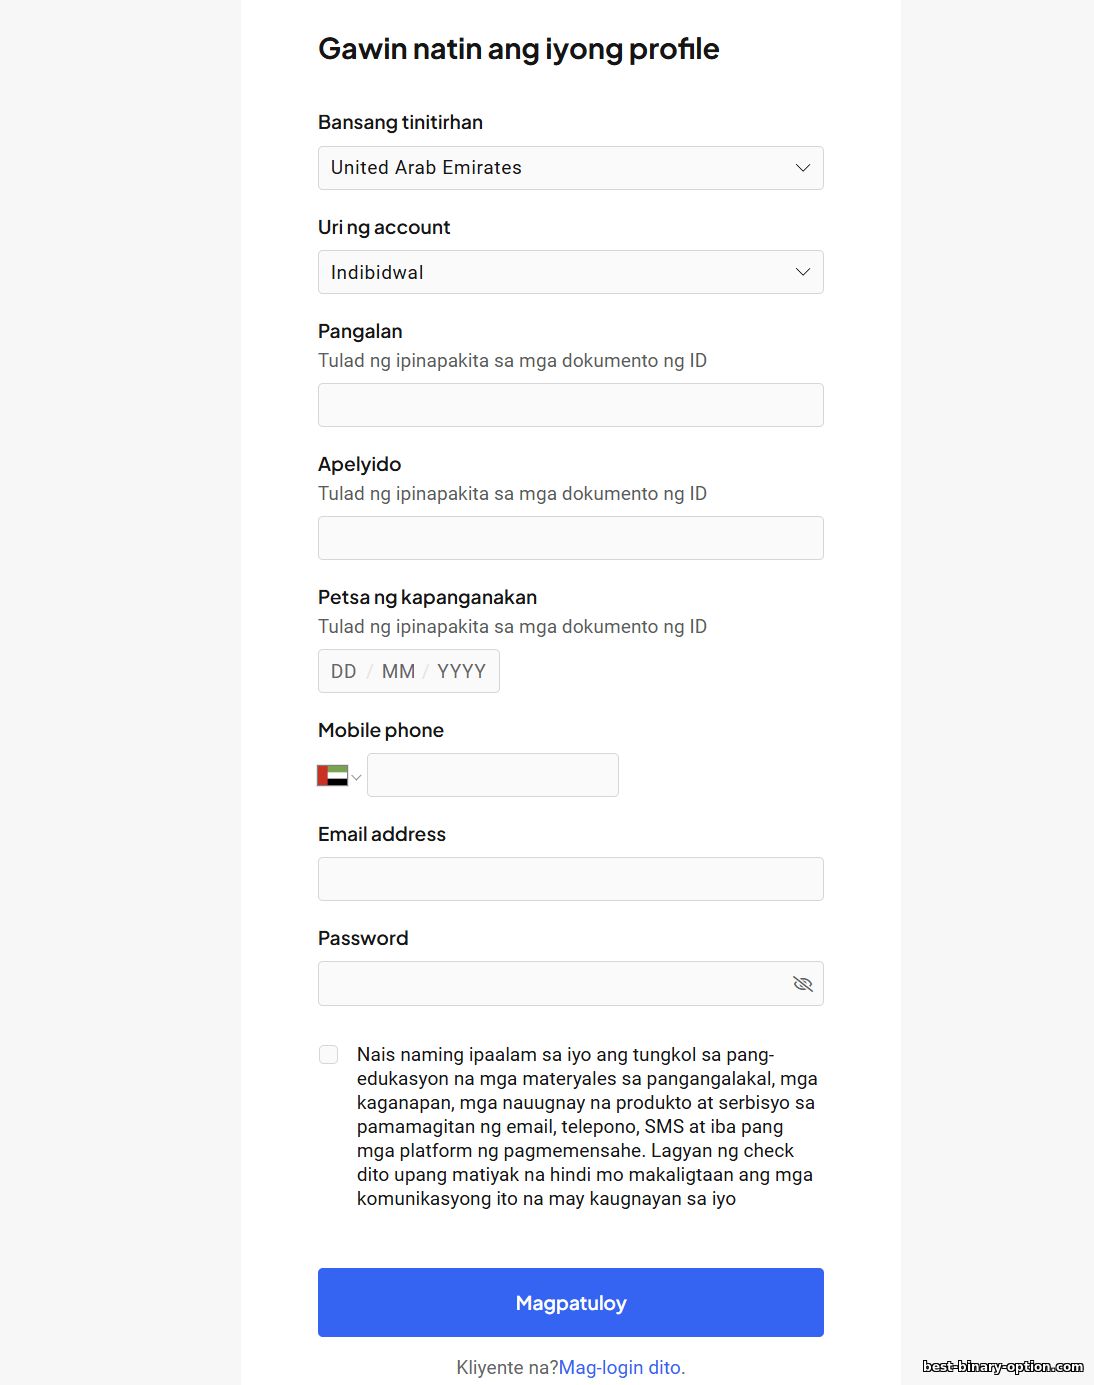Click the marketing consent paragraph text
The width and height of the screenshot is (1094, 1385).
587,1126
